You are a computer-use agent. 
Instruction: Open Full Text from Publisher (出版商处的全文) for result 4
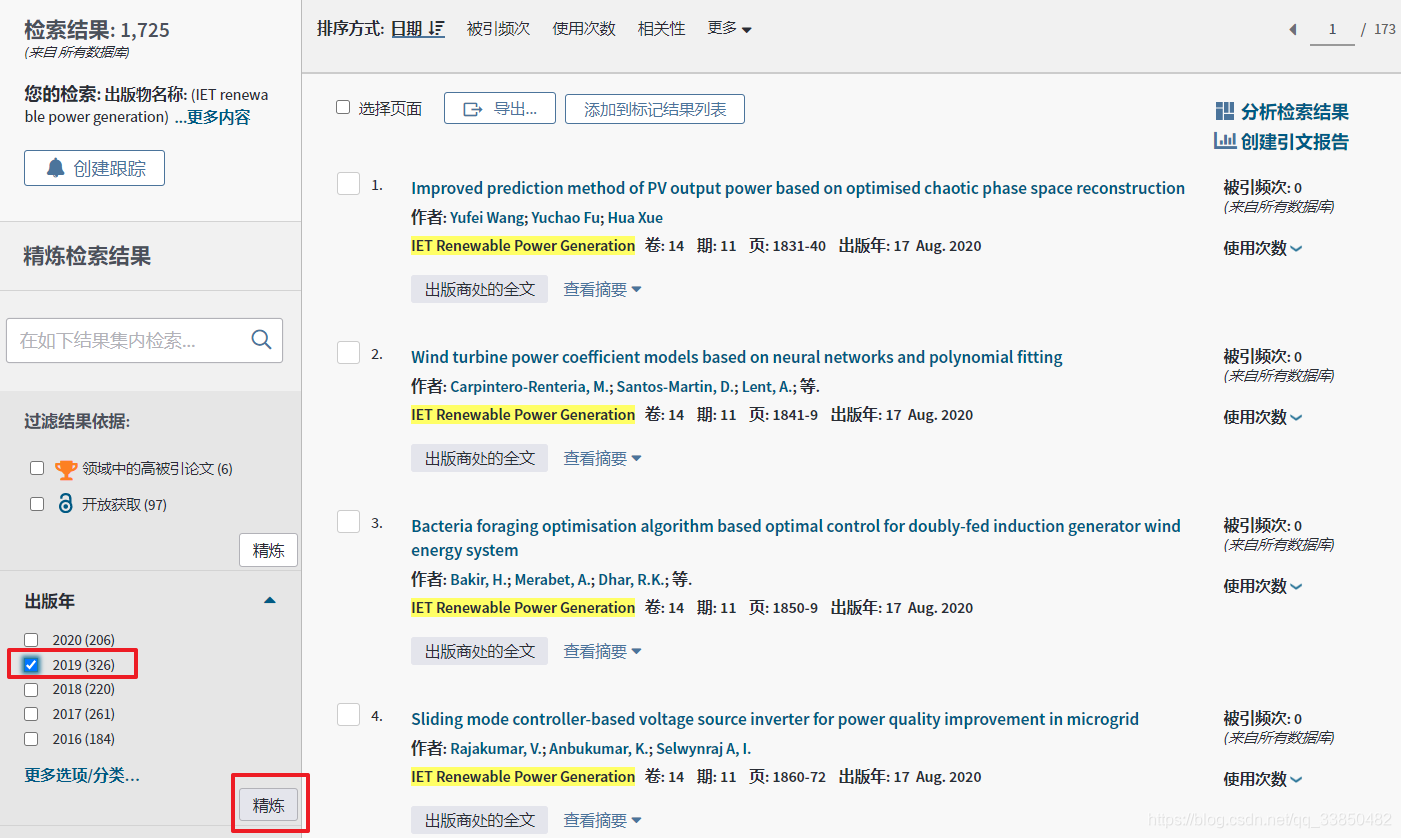(479, 820)
